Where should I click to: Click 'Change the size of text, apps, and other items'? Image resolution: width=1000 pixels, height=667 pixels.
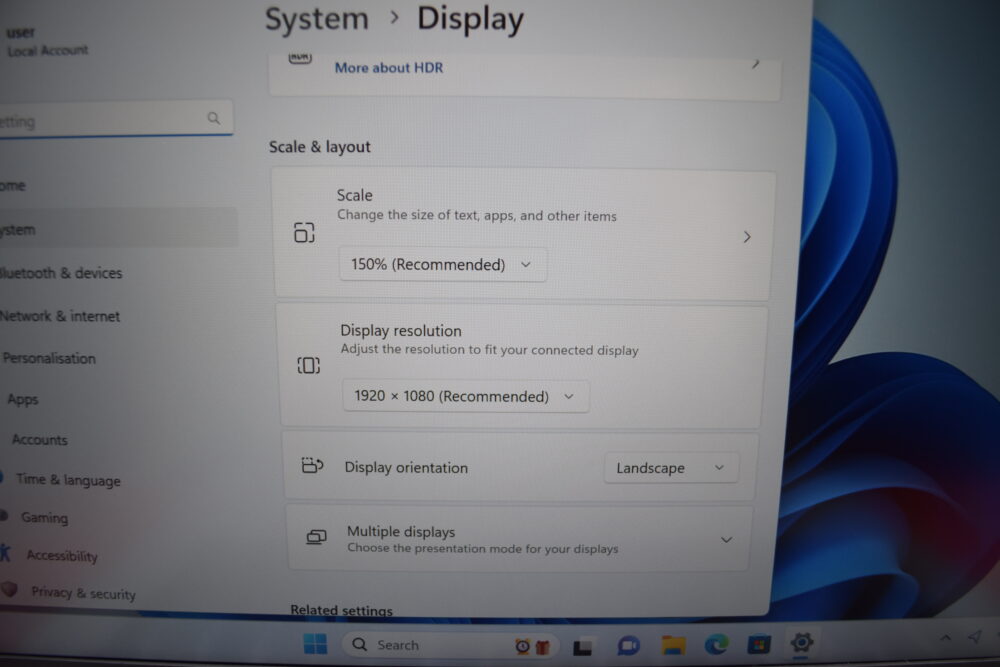477,216
